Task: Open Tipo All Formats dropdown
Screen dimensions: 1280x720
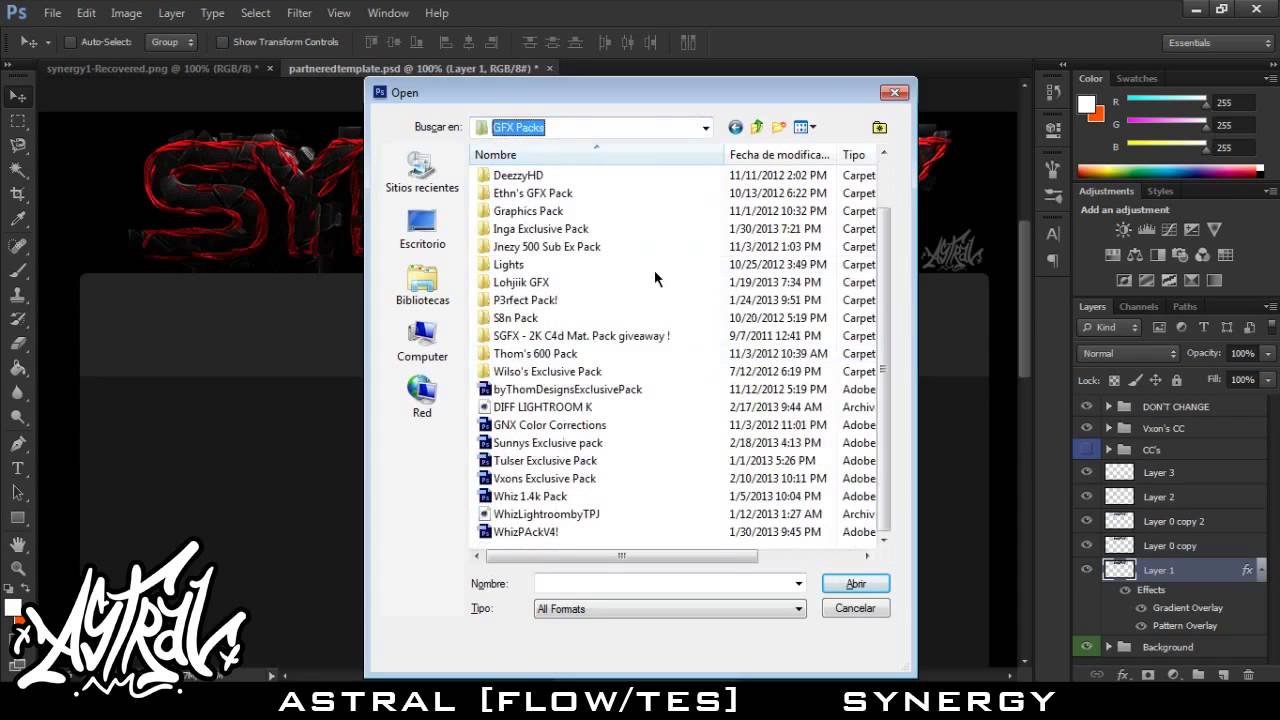Action: coord(799,609)
